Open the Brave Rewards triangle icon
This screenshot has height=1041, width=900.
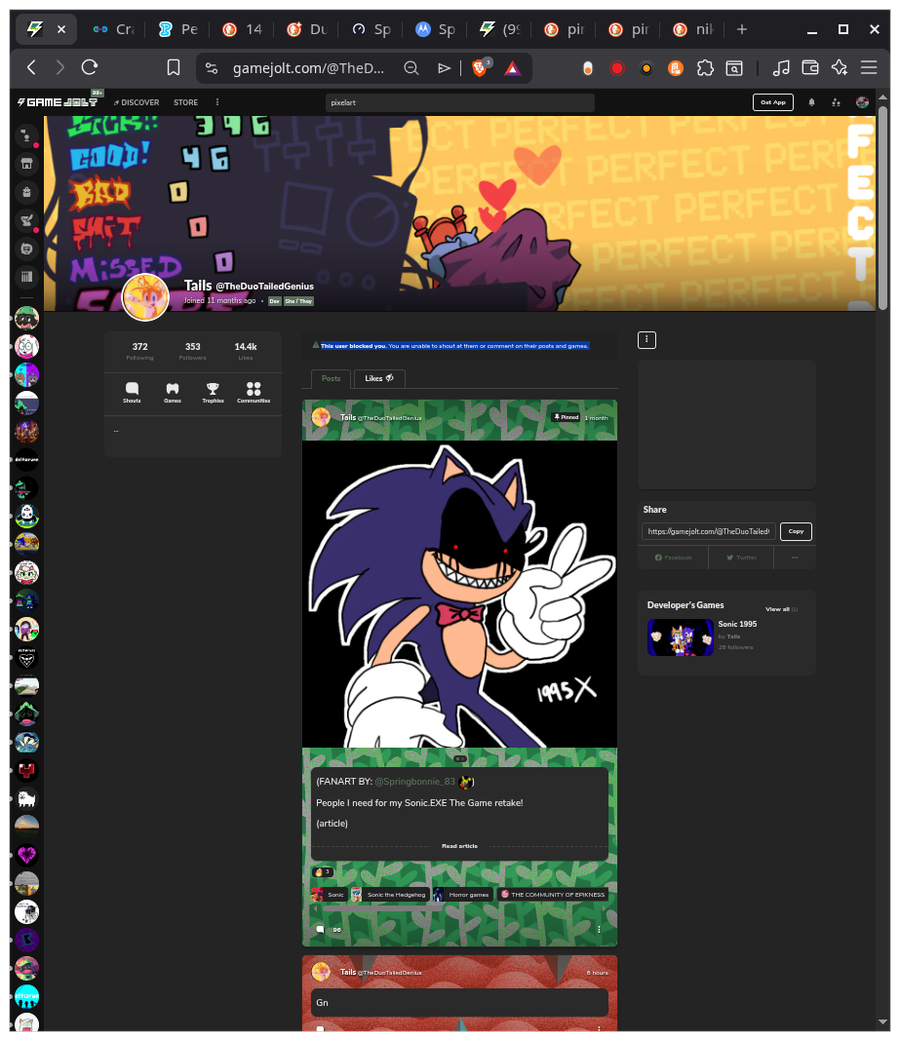[x=512, y=68]
